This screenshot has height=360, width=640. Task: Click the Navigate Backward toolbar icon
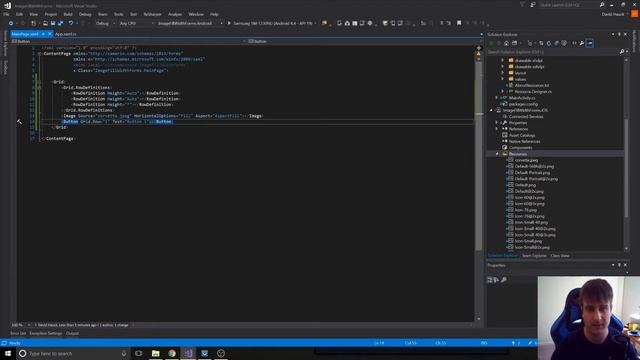coord(11,23)
